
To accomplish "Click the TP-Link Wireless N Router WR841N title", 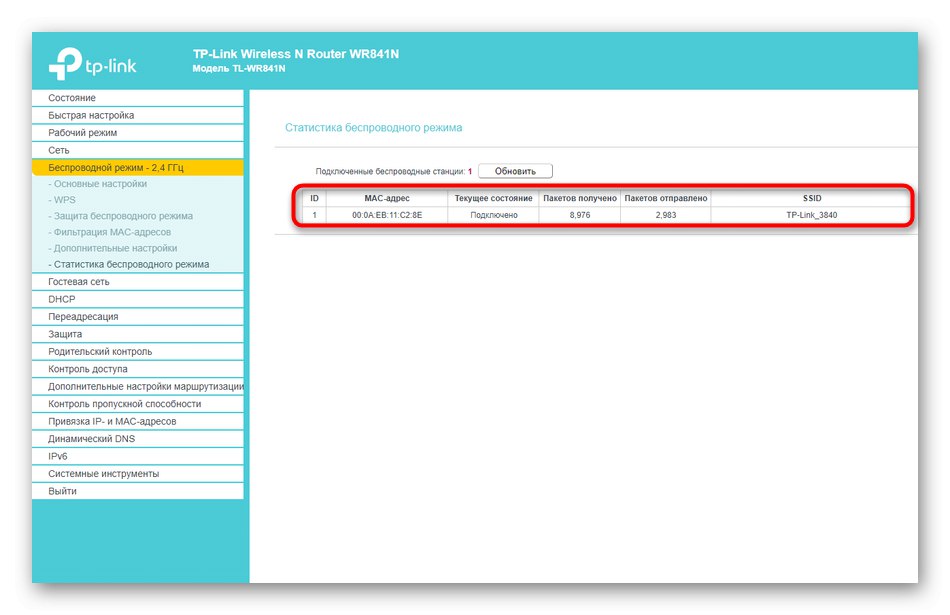I will [296, 54].
